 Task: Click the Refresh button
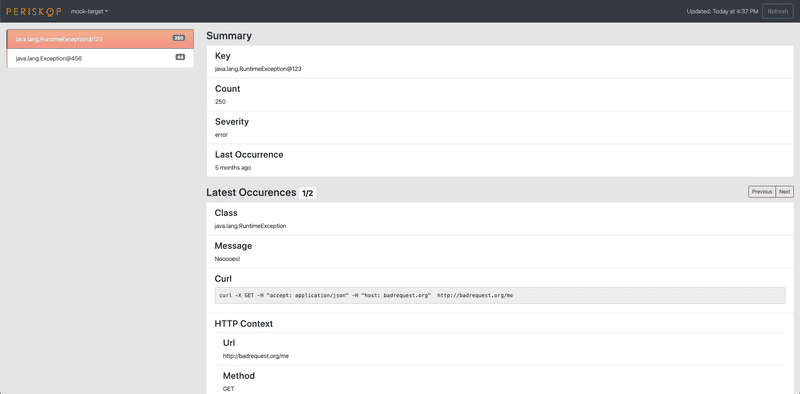click(x=778, y=11)
